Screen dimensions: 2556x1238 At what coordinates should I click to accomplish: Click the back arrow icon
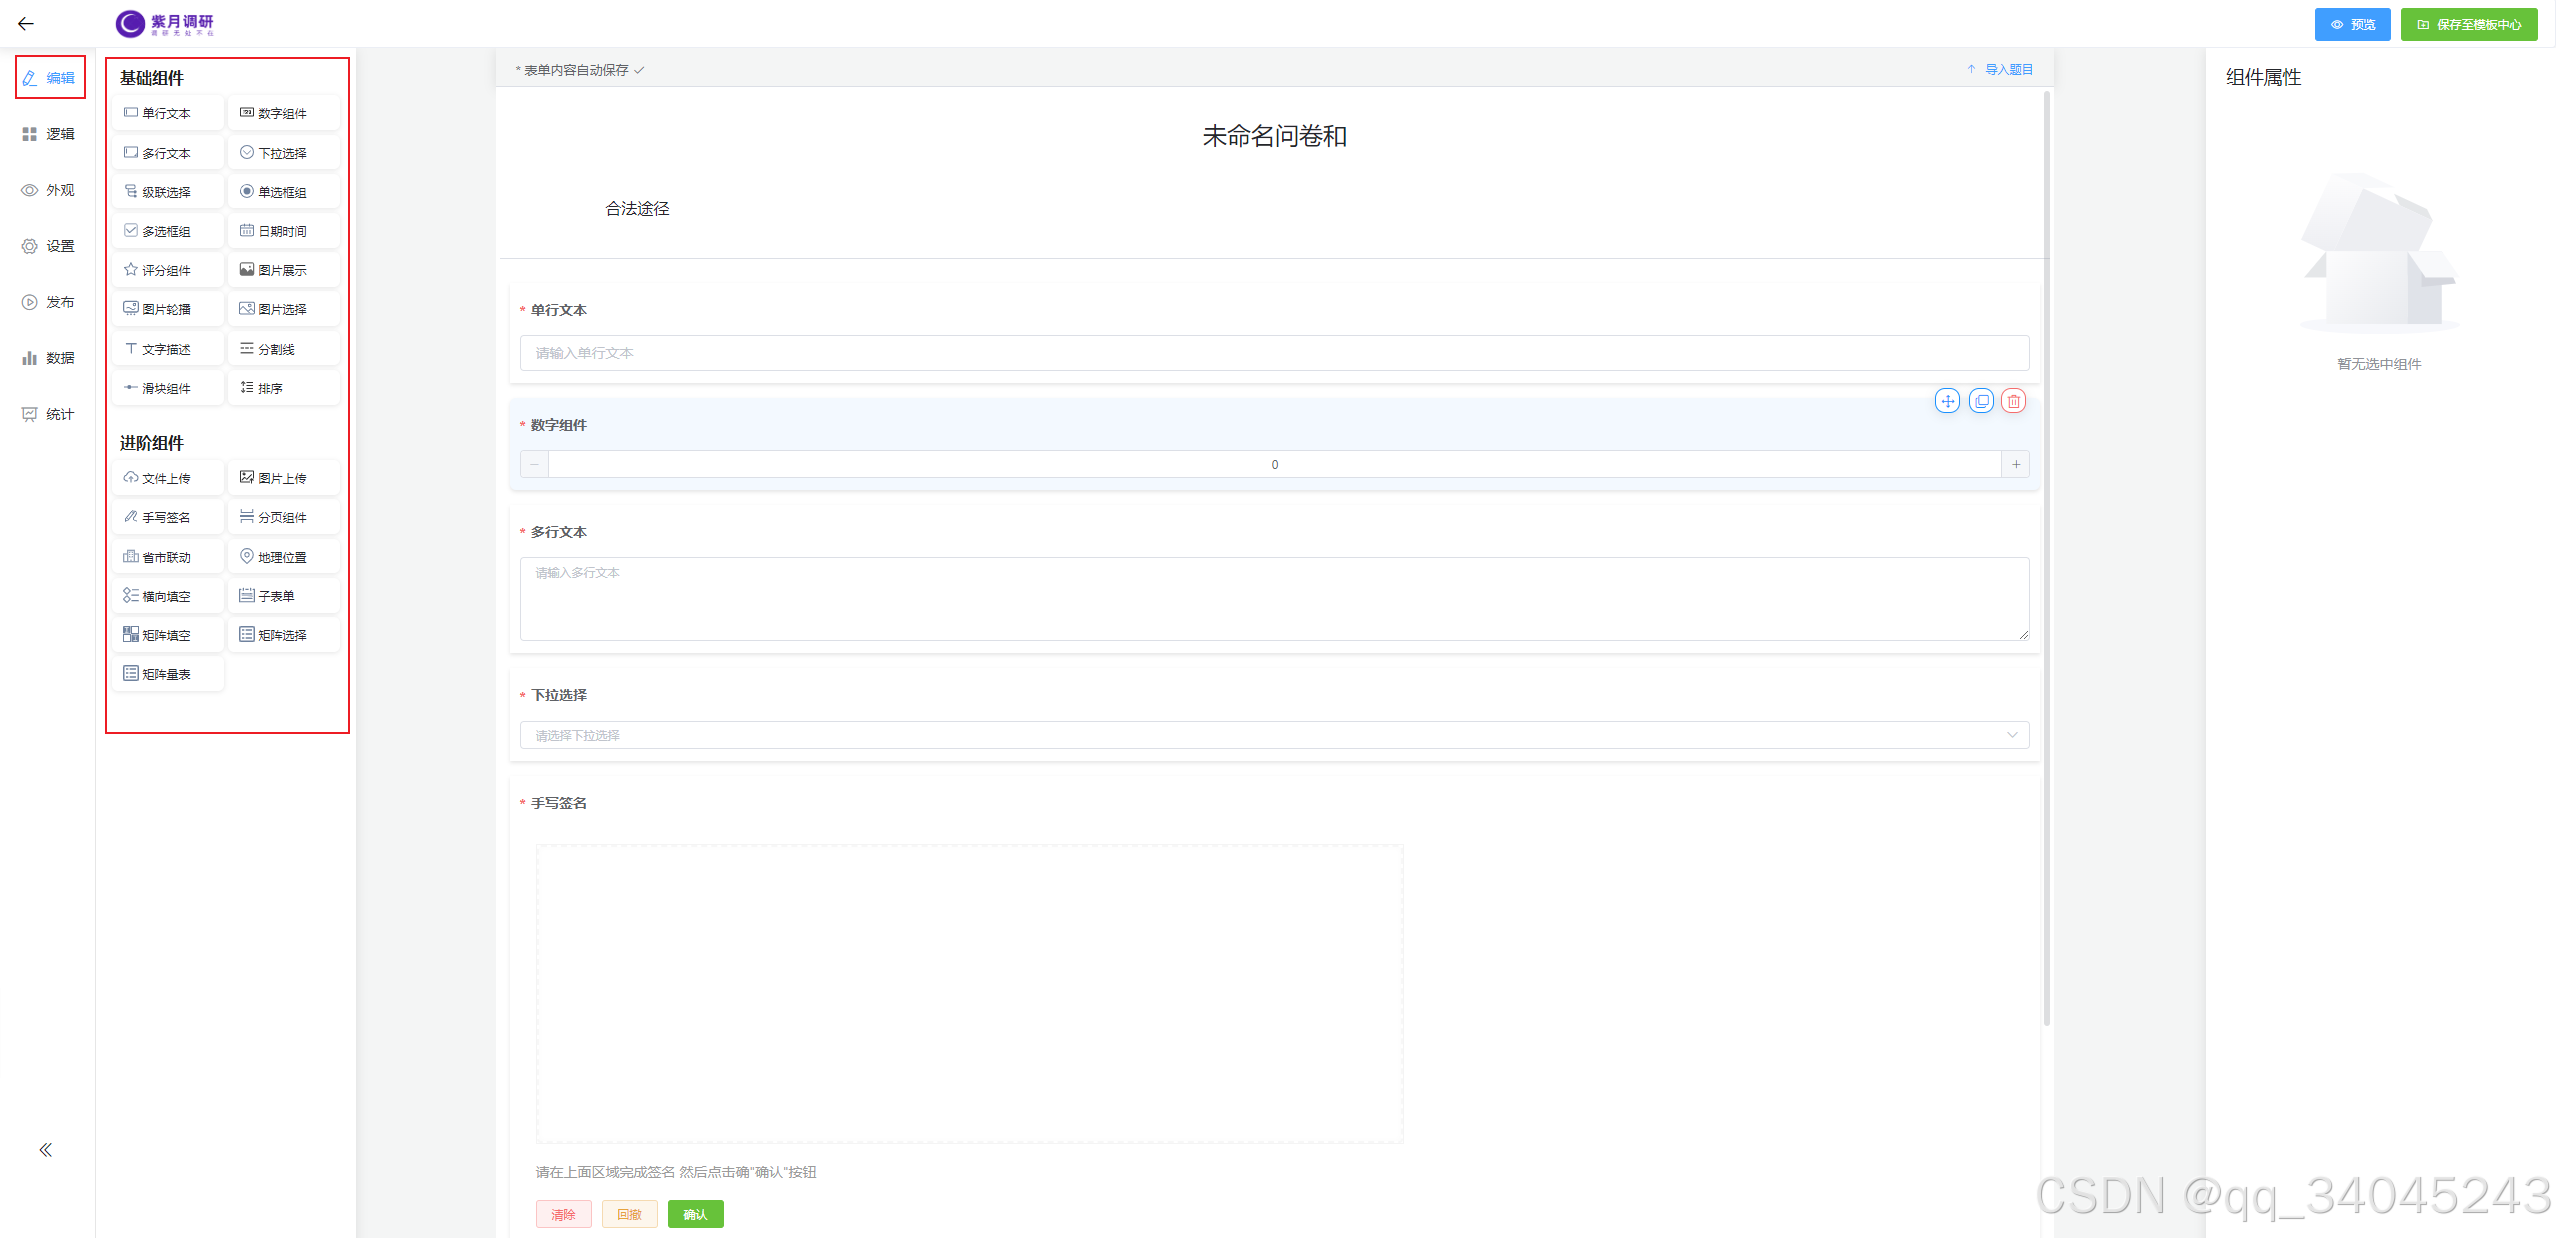26,24
